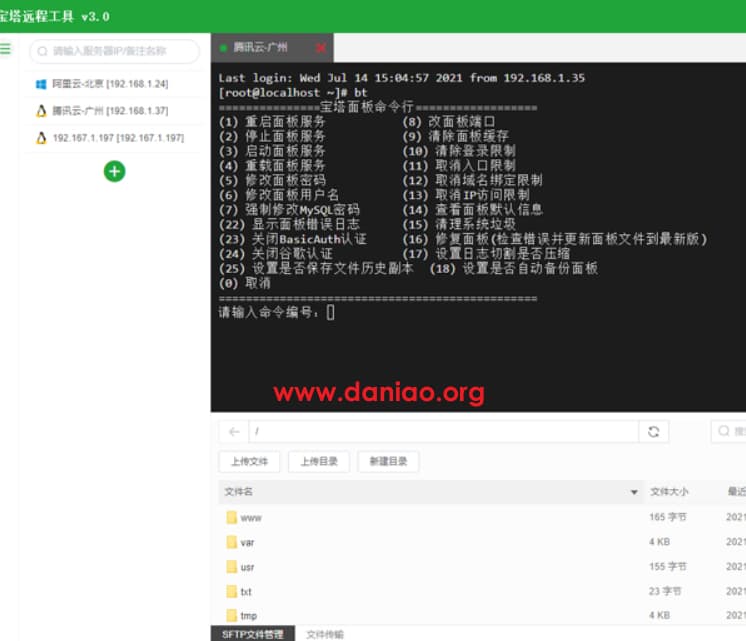Viewport: 746px width, 641px height.
Task: Click the Linux penguin icon beside 192.167.1.197
Action: click(x=41, y=138)
